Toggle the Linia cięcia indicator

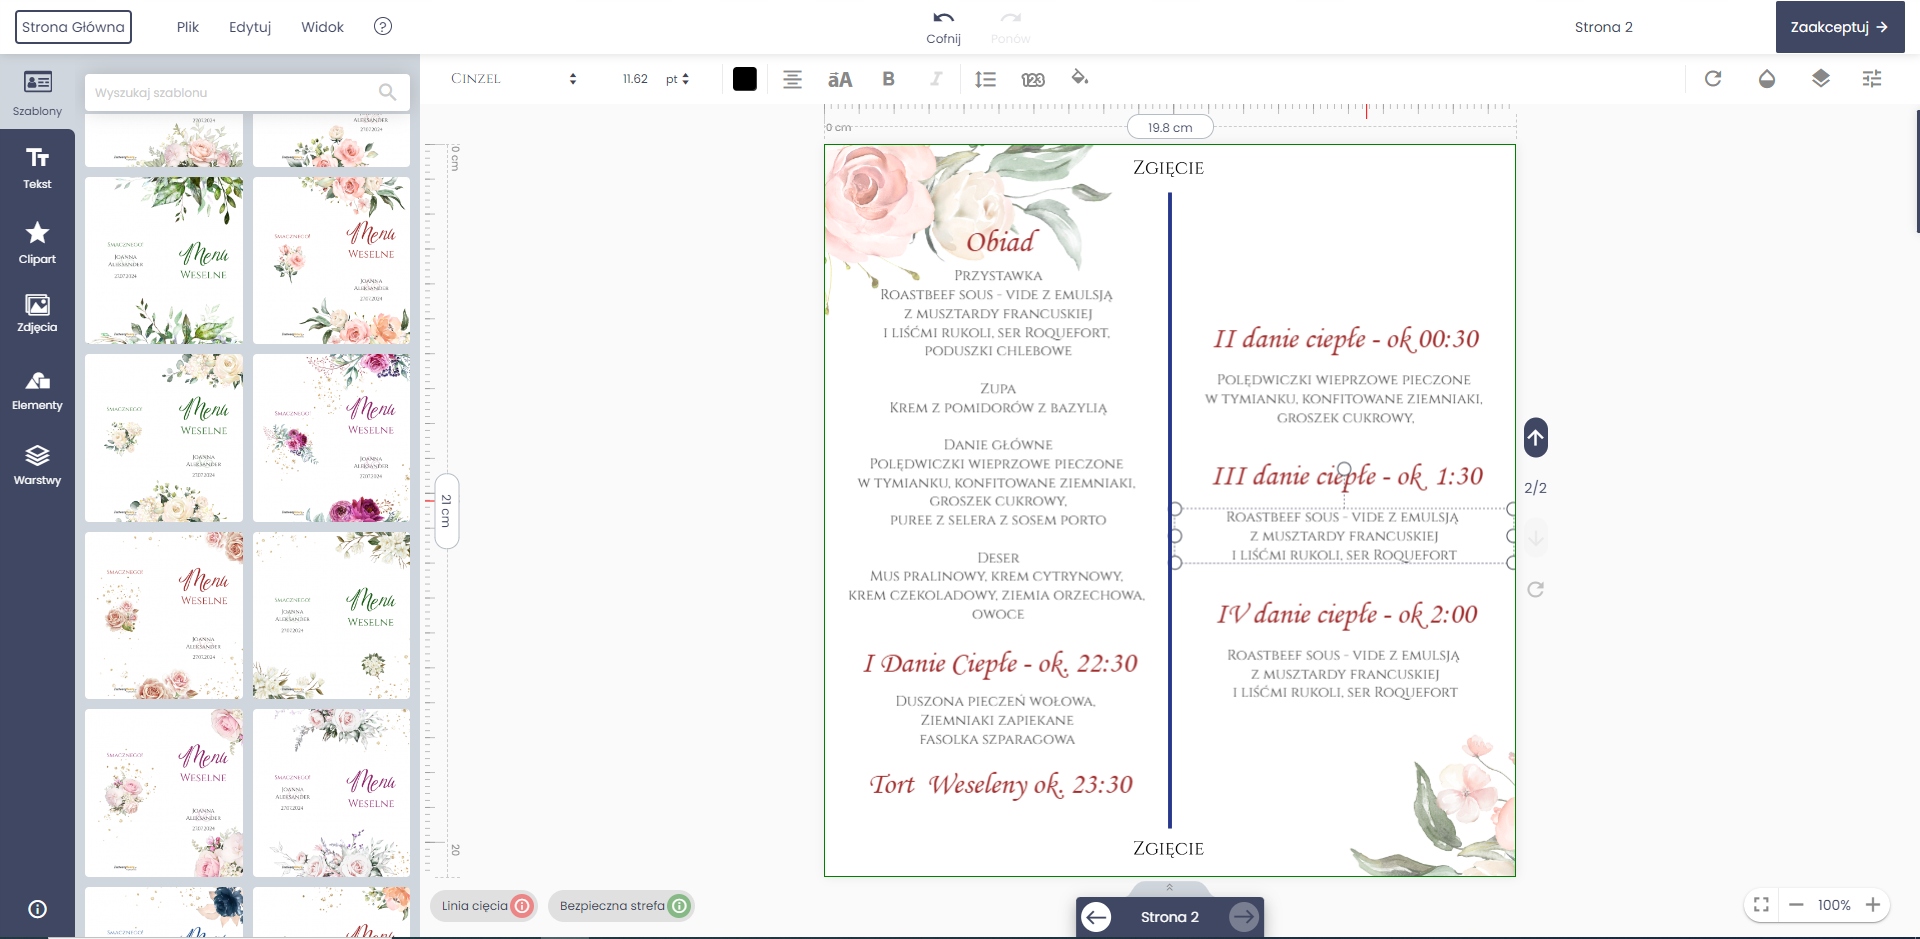click(x=484, y=906)
